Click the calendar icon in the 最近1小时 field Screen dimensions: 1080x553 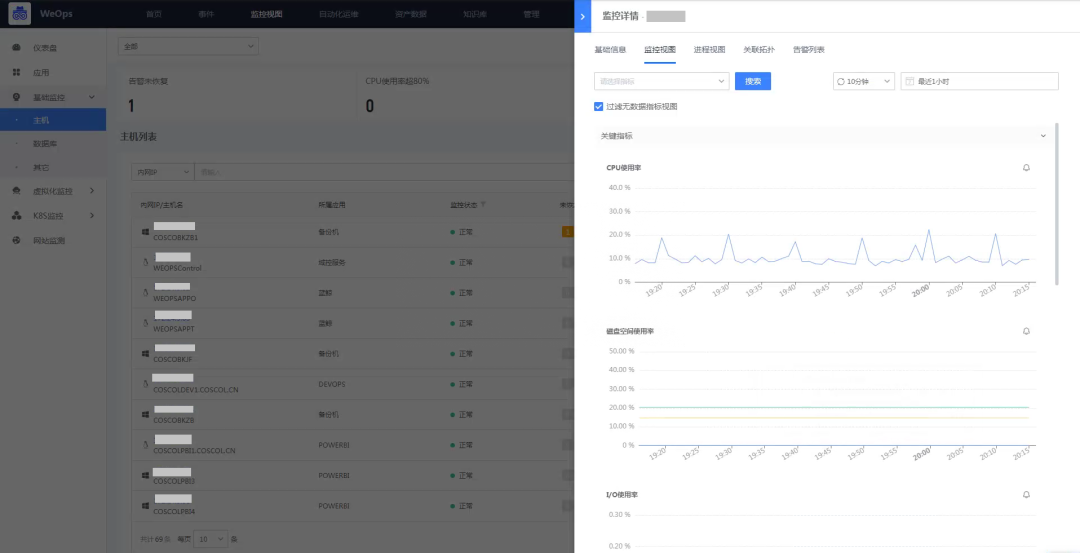(x=909, y=81)
